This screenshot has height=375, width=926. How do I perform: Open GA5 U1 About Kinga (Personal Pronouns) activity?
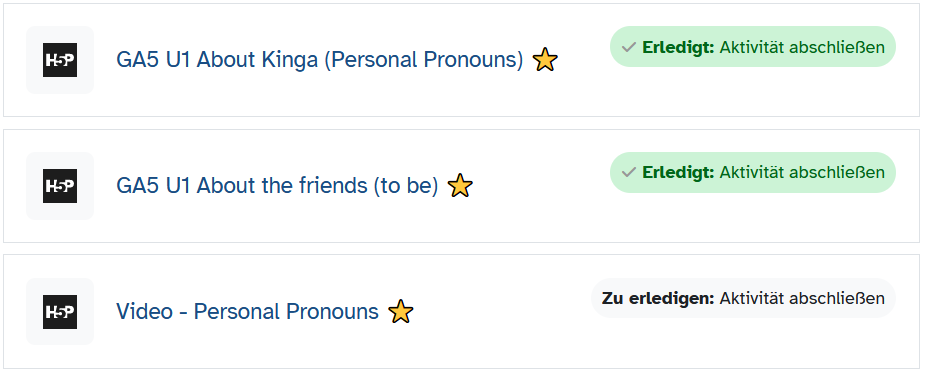pos(319,60)
